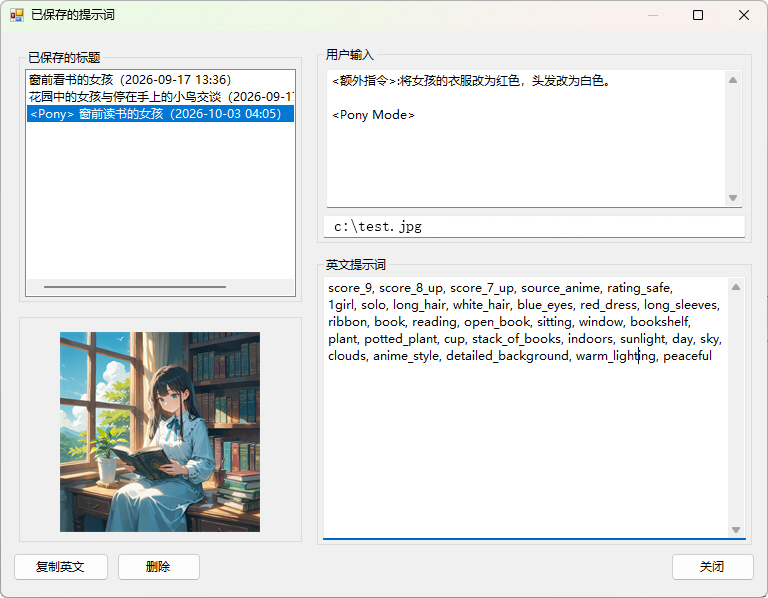Click the c:\test.jpg path field
Screen dimensions: 768x598
[x=534, y=227]
